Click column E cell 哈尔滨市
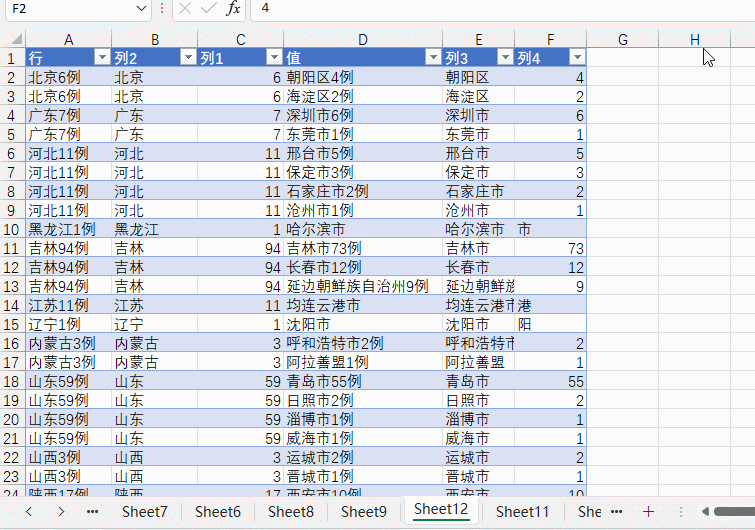 click(479, 229)
